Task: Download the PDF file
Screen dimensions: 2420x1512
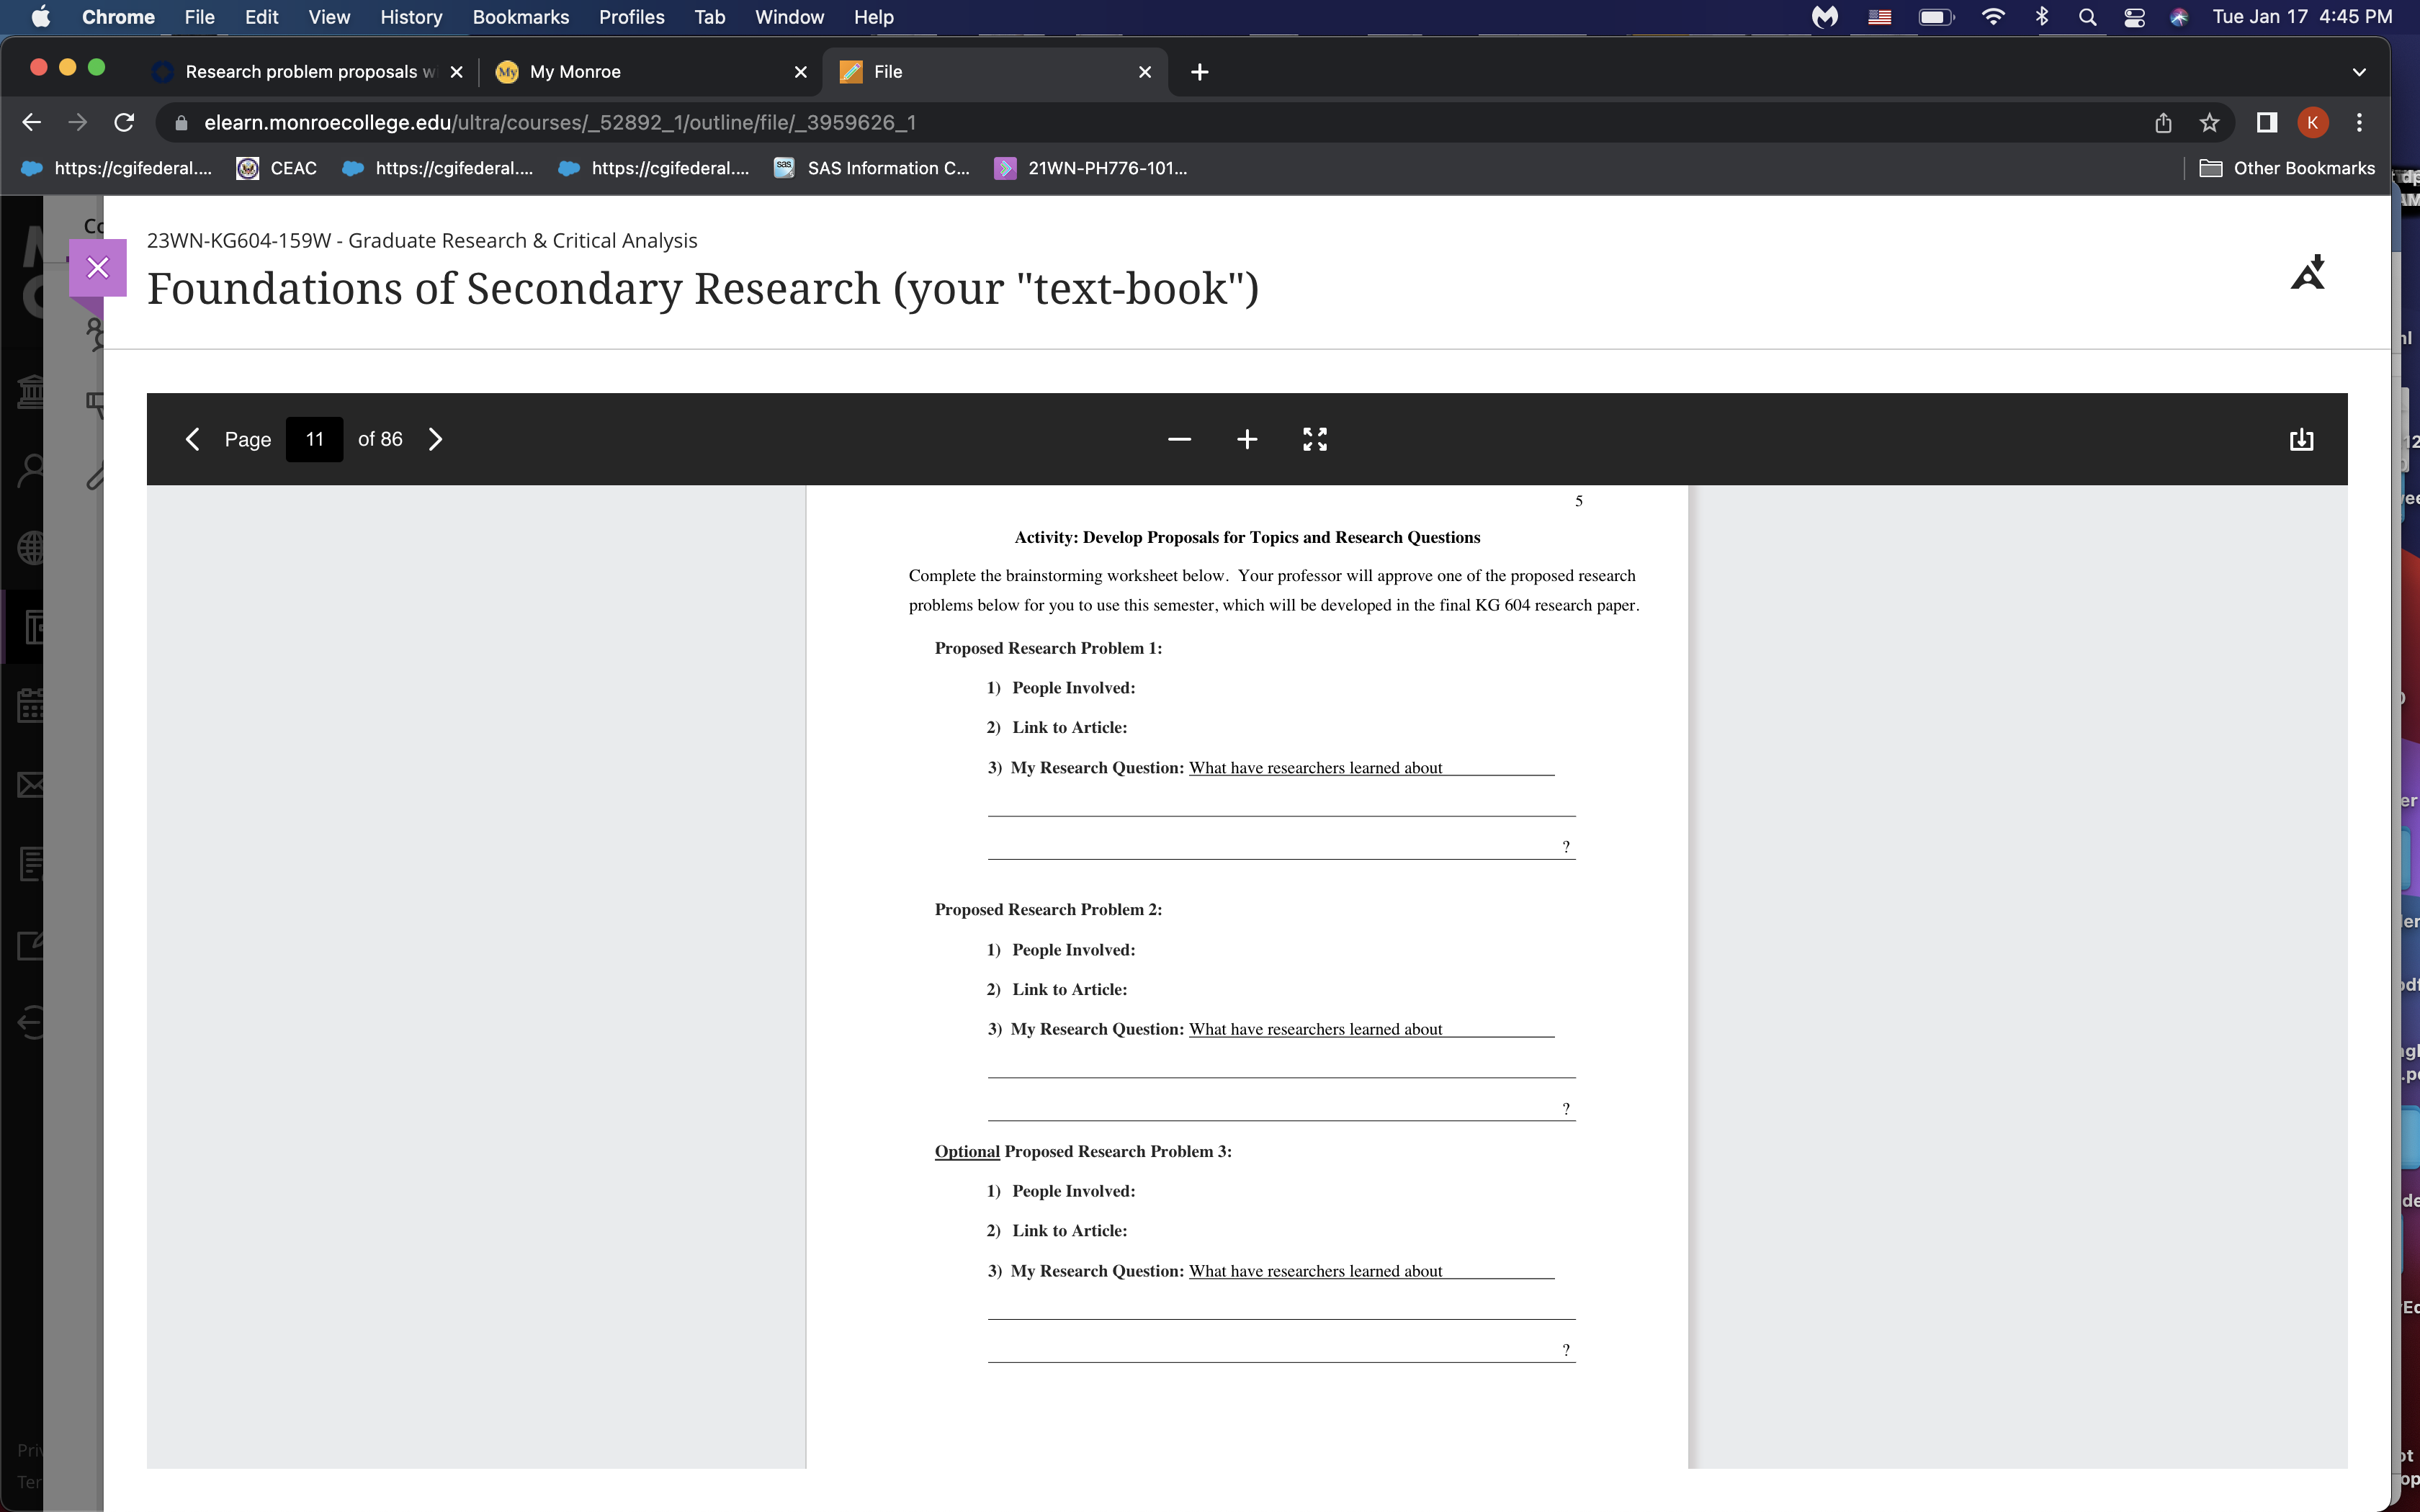Action: (2301, 439)
